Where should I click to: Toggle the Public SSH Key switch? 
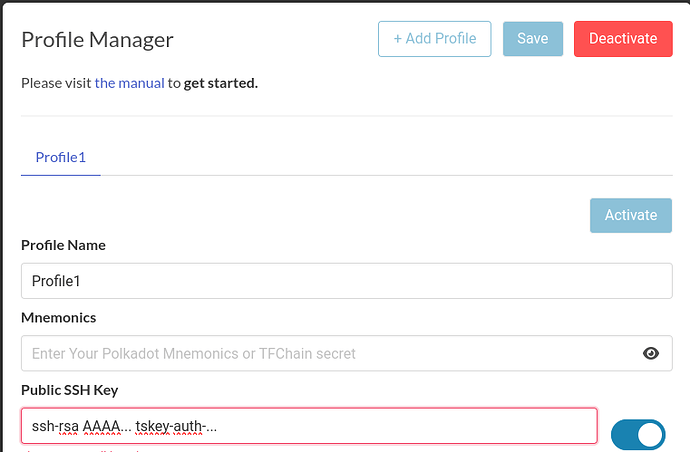[x=638, y=435]
